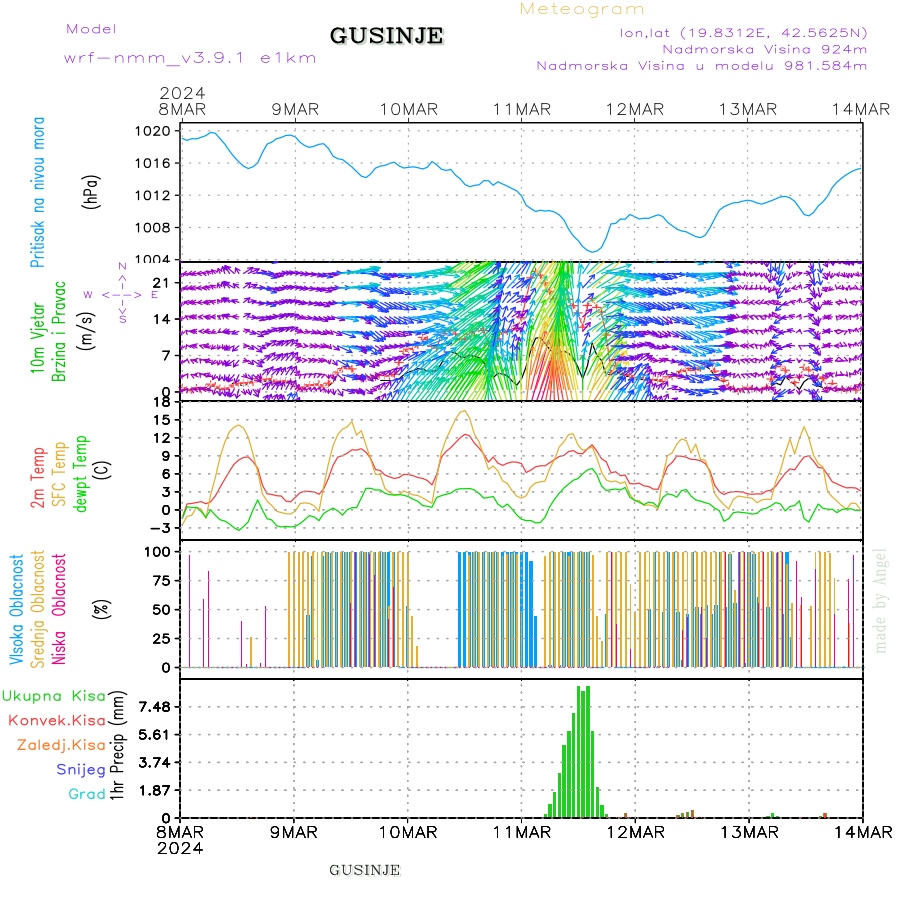Select the 'Brzina i Pravac' wind label
Image resolution: width=900 pixels, height=900 pixels.
coord(59,331)
